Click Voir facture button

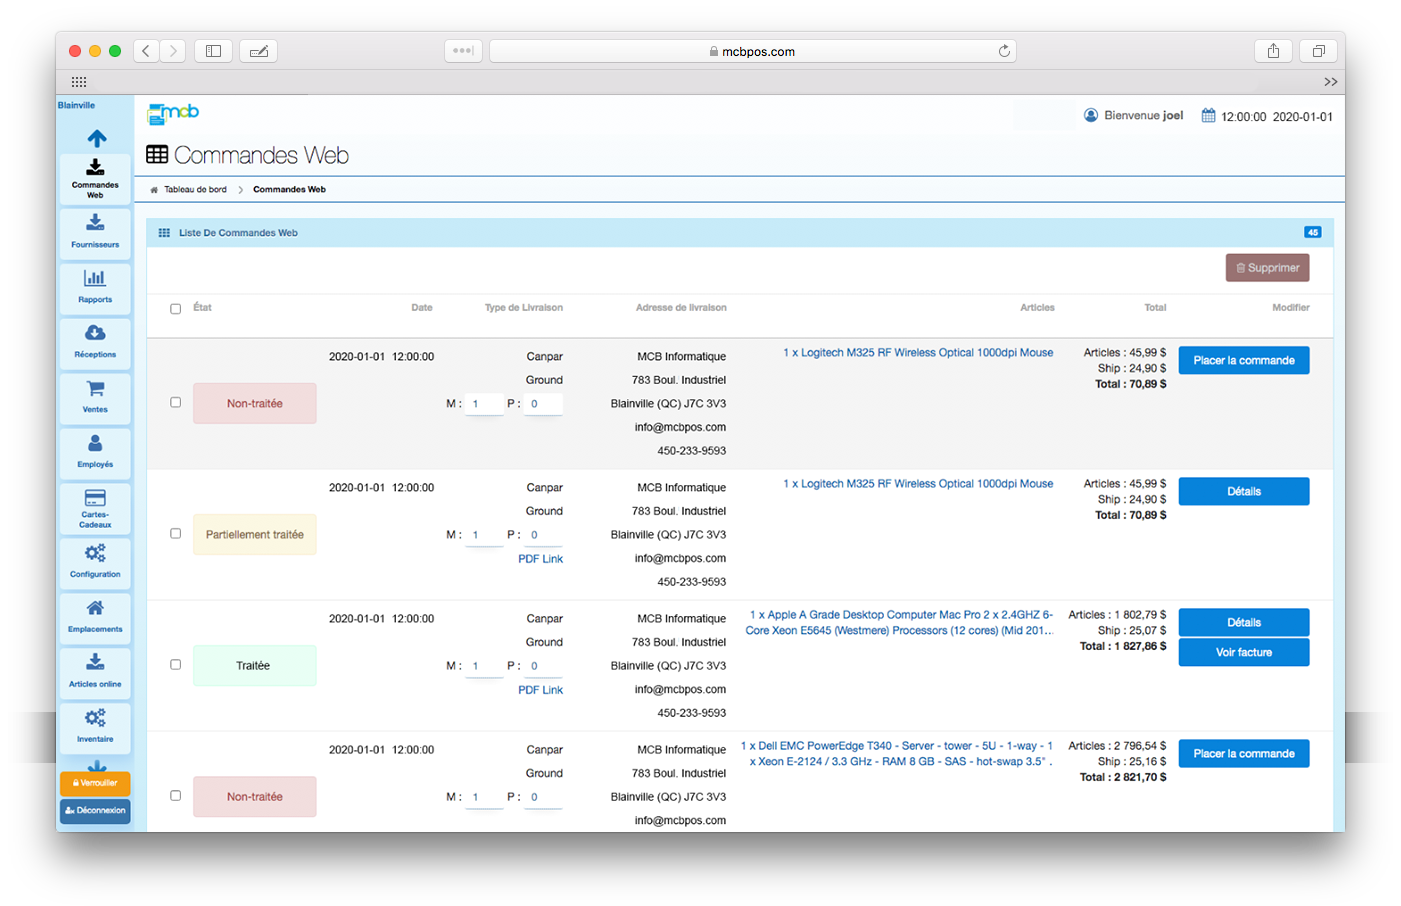tap(1244, 652)
